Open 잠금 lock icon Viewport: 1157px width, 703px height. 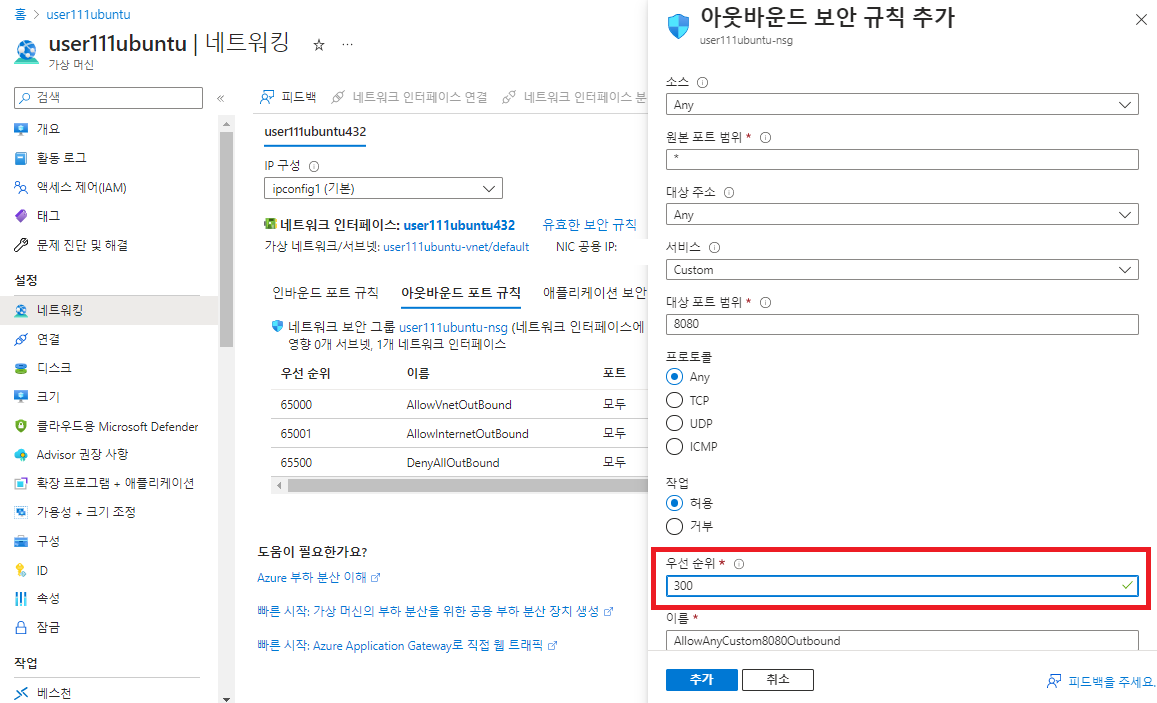(21, 628)
